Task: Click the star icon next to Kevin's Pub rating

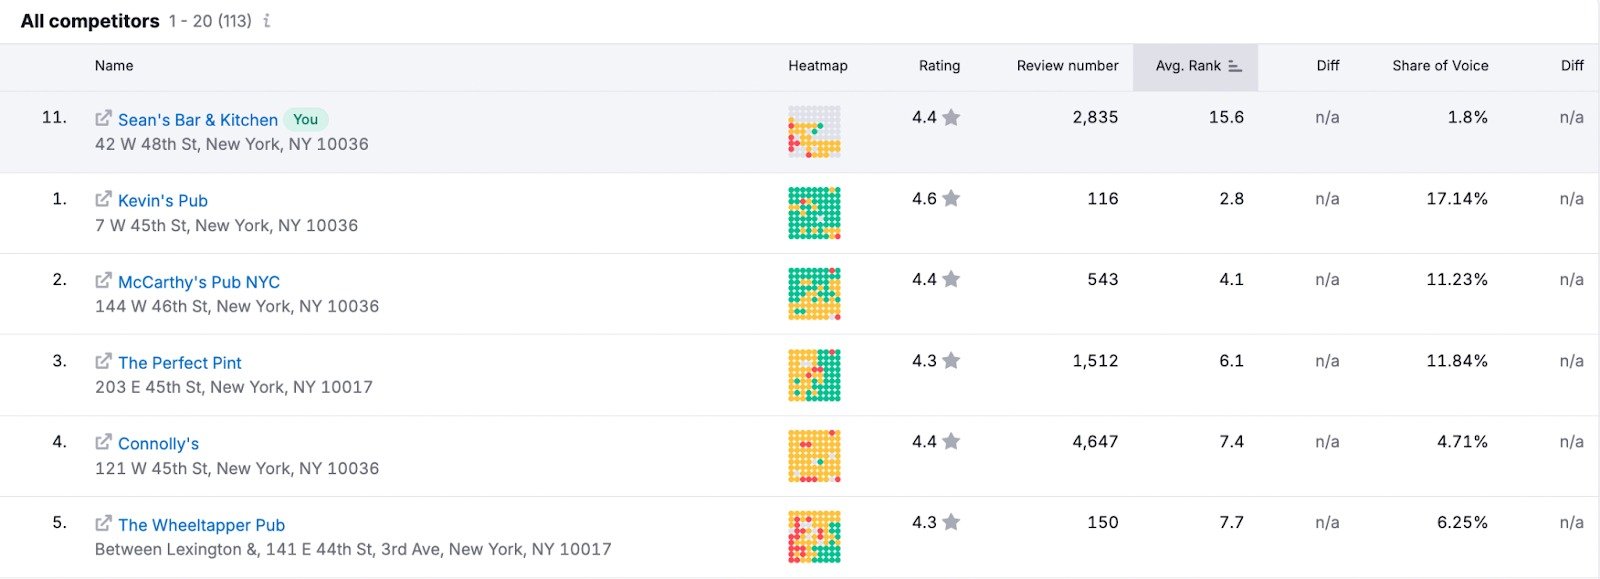Action: coord(950,198)
